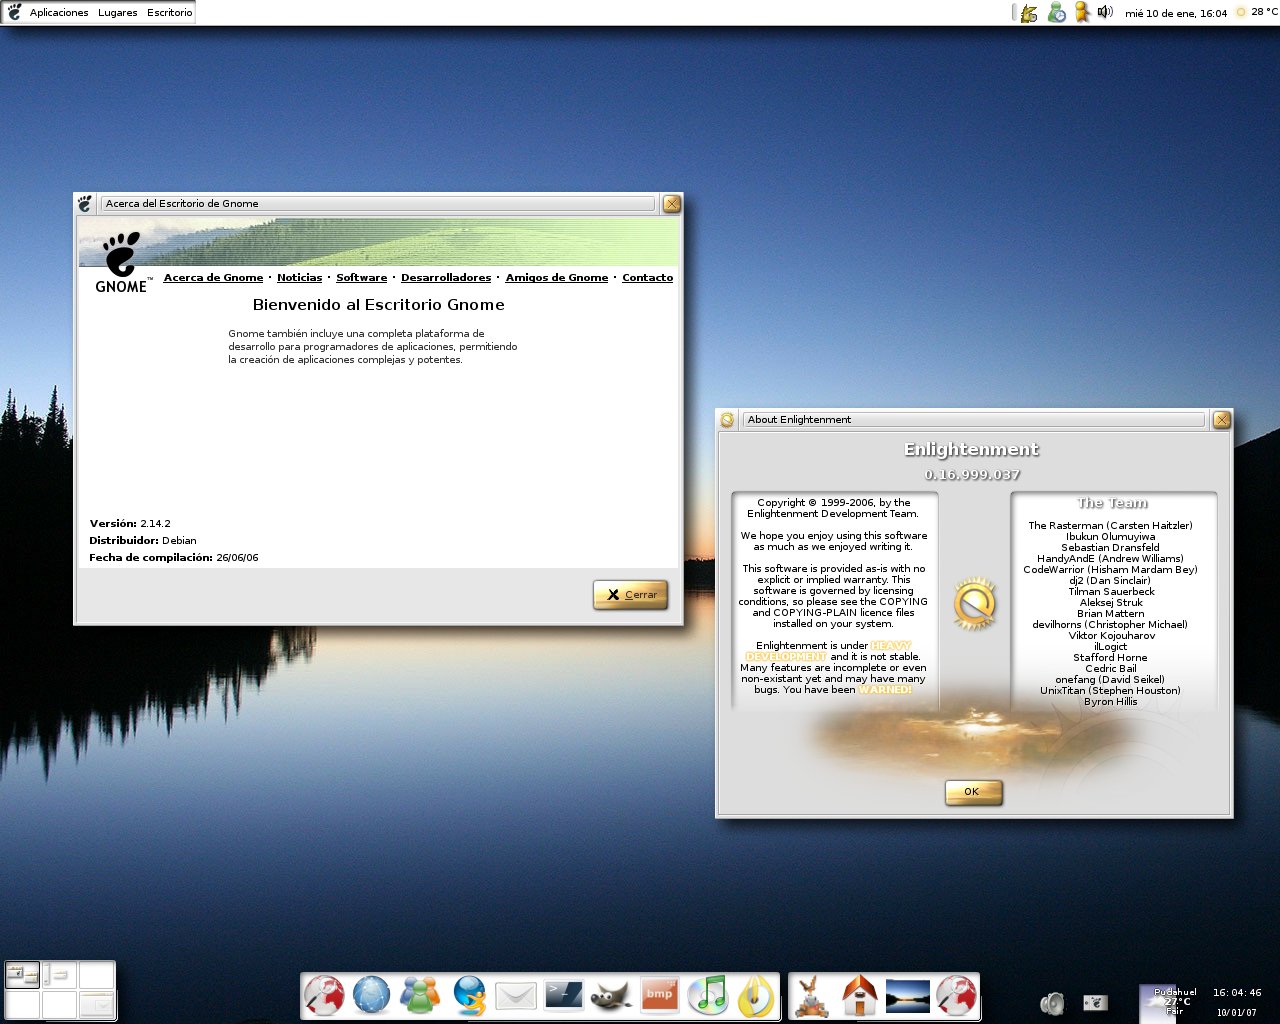Click 'The Team' heading
Image resolution: width=1280 pixels, height=1024 pixels.
click(x=1112, y=503)
